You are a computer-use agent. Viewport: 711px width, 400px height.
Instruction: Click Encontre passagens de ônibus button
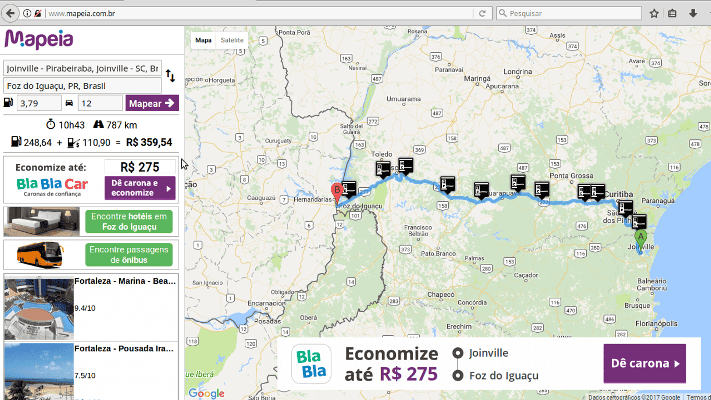pos(129,255)
